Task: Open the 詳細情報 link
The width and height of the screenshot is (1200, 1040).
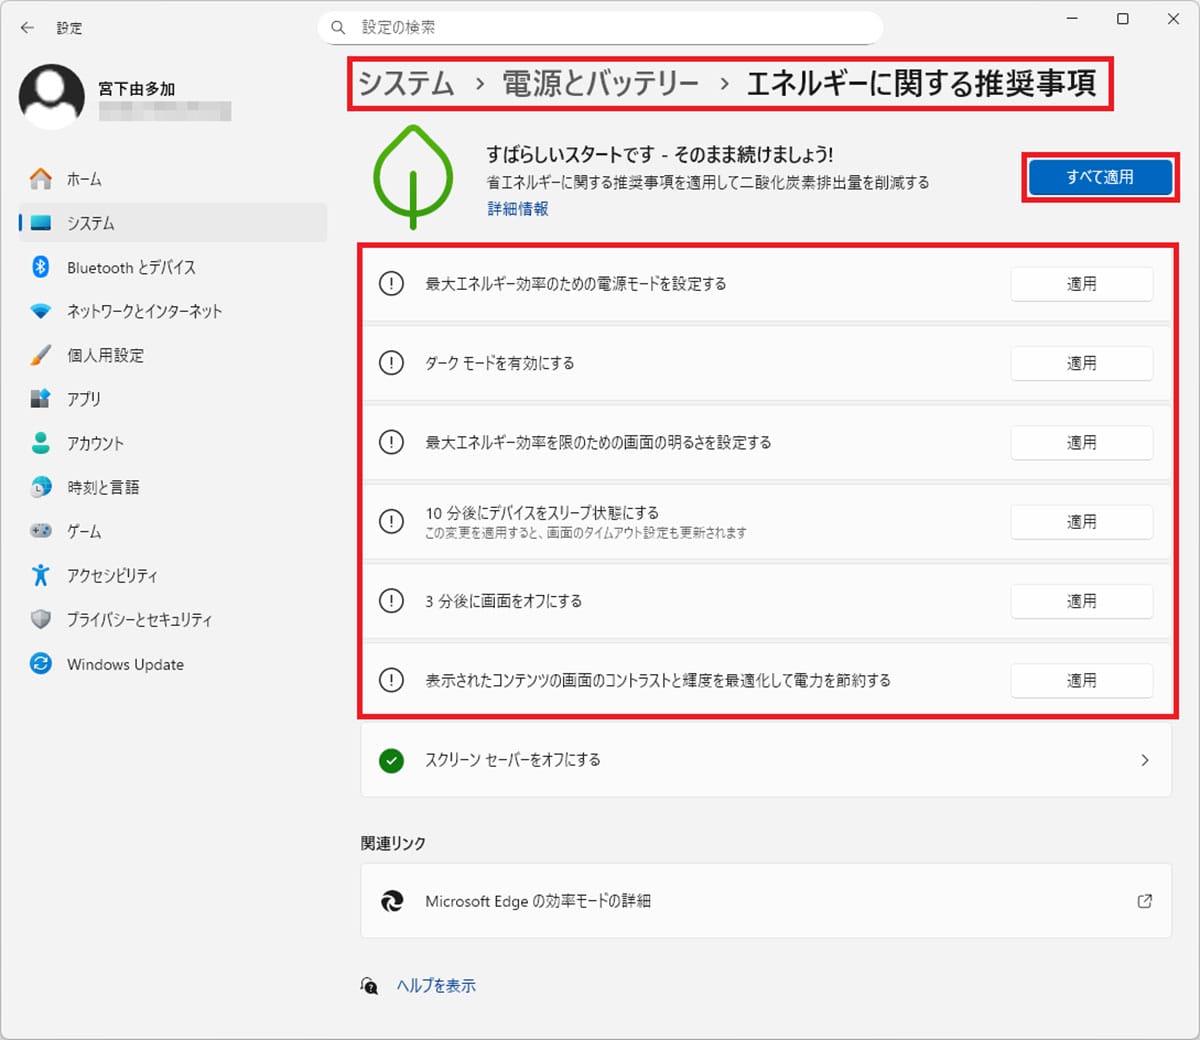Action: click(x=516, y=209)
